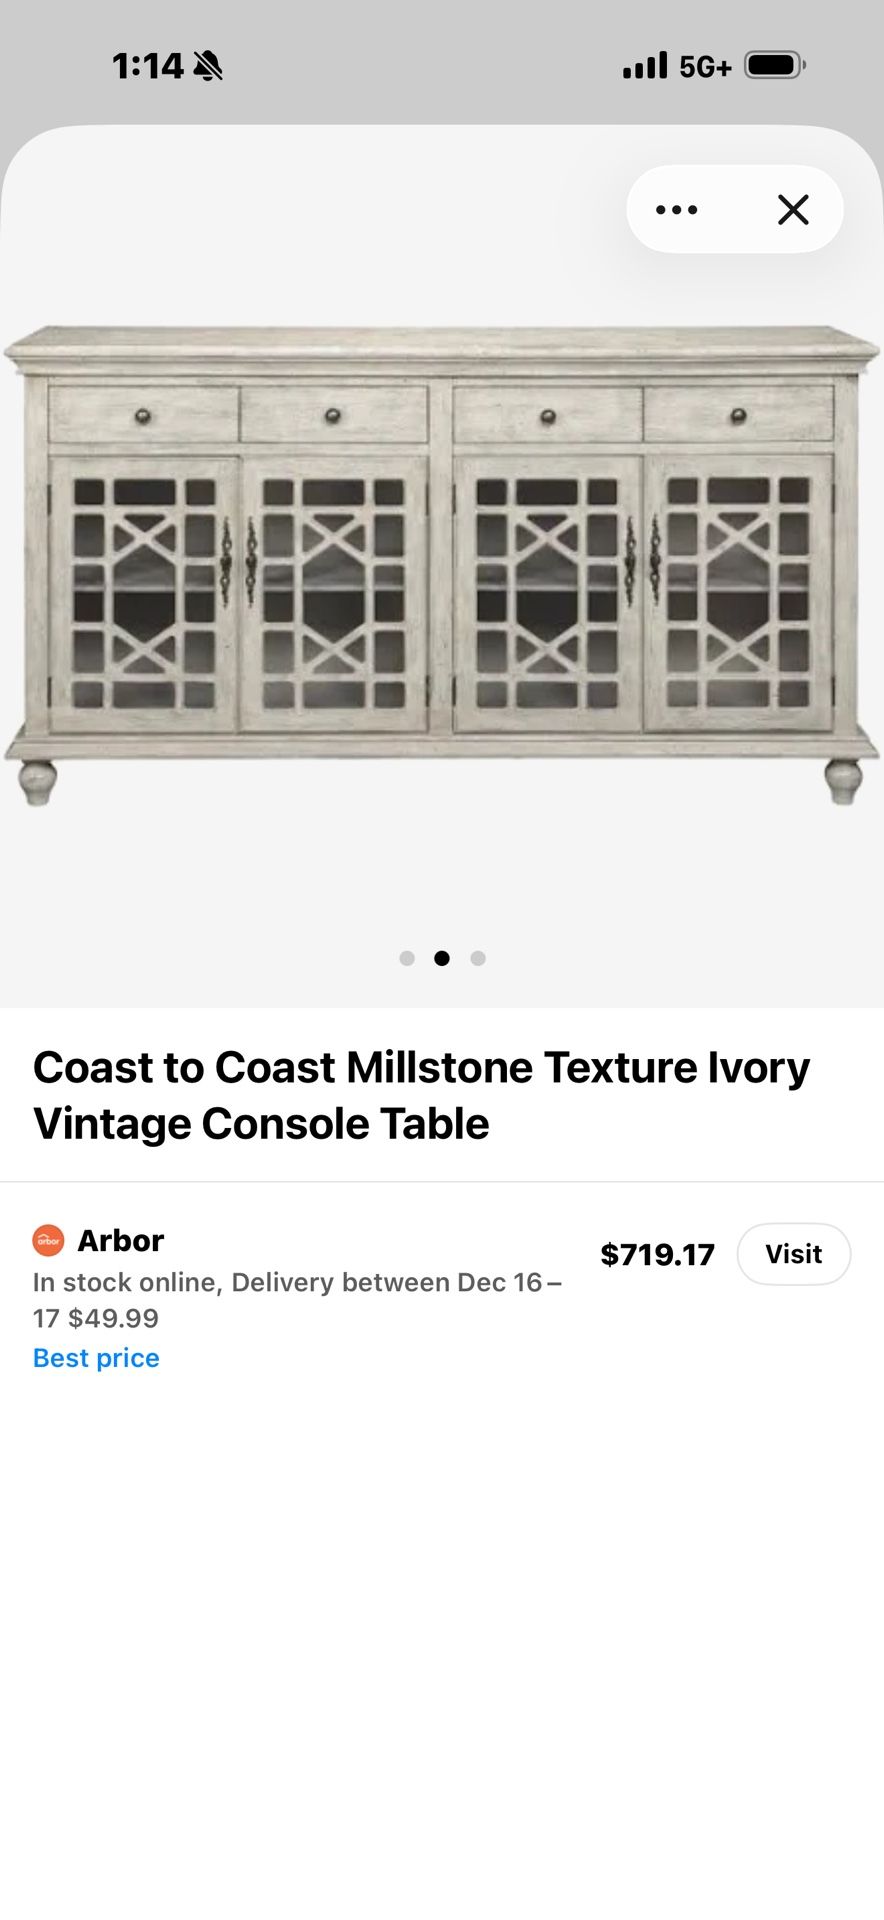
Task: Tap the battery status icon
Action: point(774,66)
